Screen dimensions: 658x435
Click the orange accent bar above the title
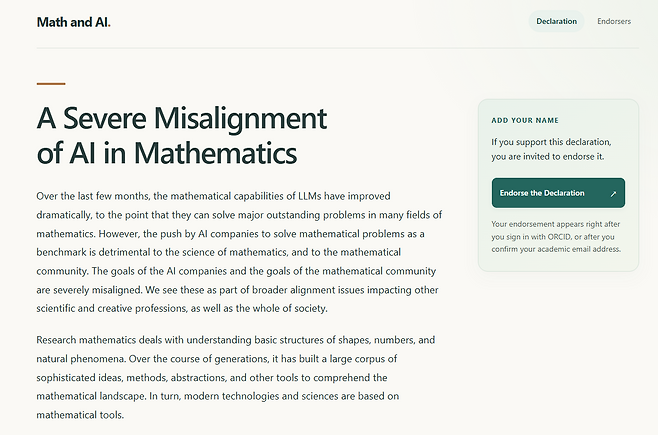tap(51, 84)
